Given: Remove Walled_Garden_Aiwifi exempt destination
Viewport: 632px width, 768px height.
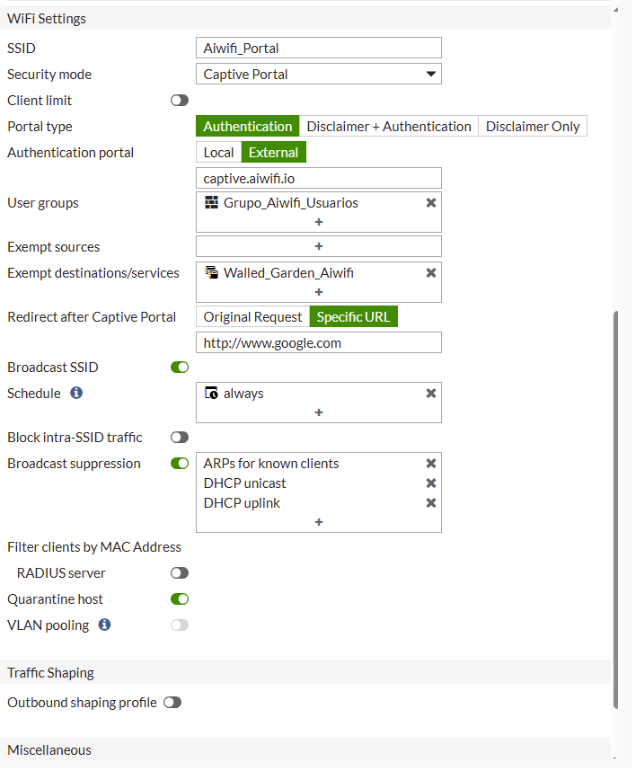Looking at the screenshot, I should (431, 273).
